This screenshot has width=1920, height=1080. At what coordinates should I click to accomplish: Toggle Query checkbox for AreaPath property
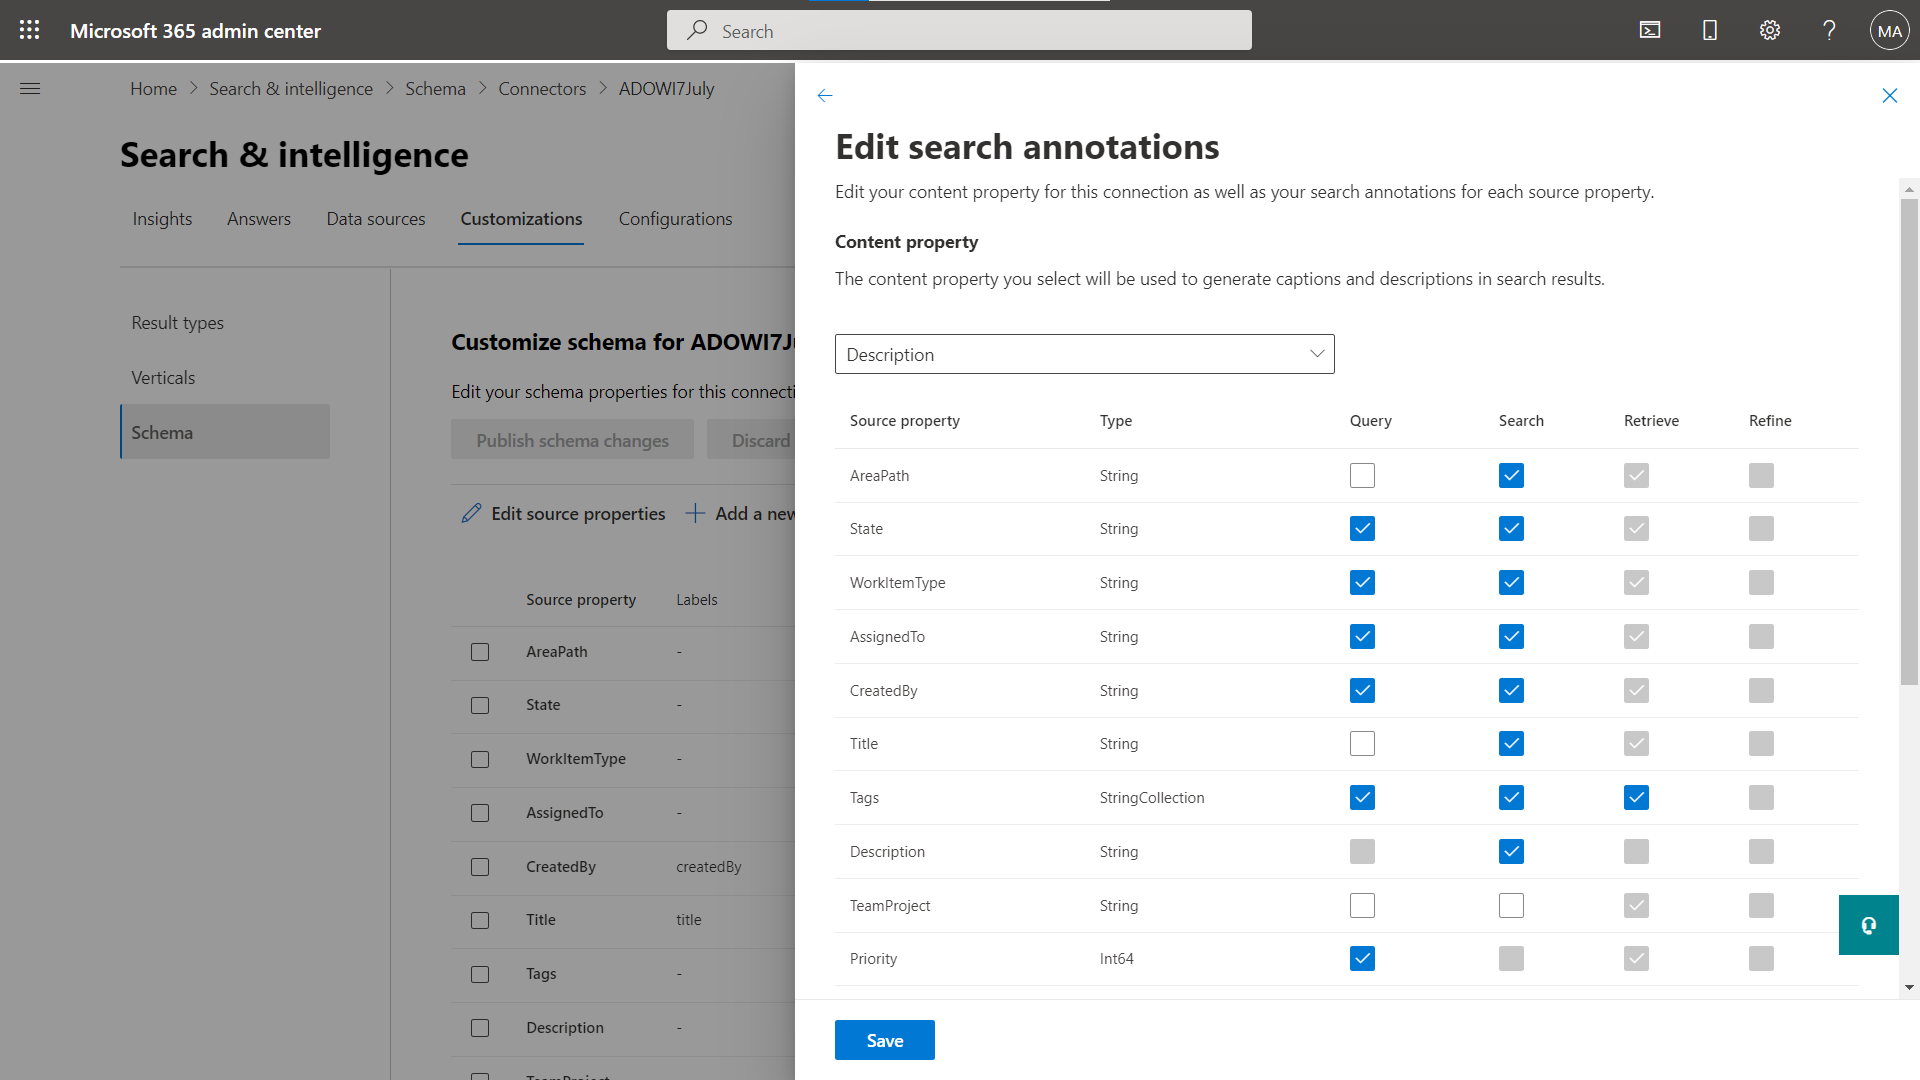tap(1362, 473)
